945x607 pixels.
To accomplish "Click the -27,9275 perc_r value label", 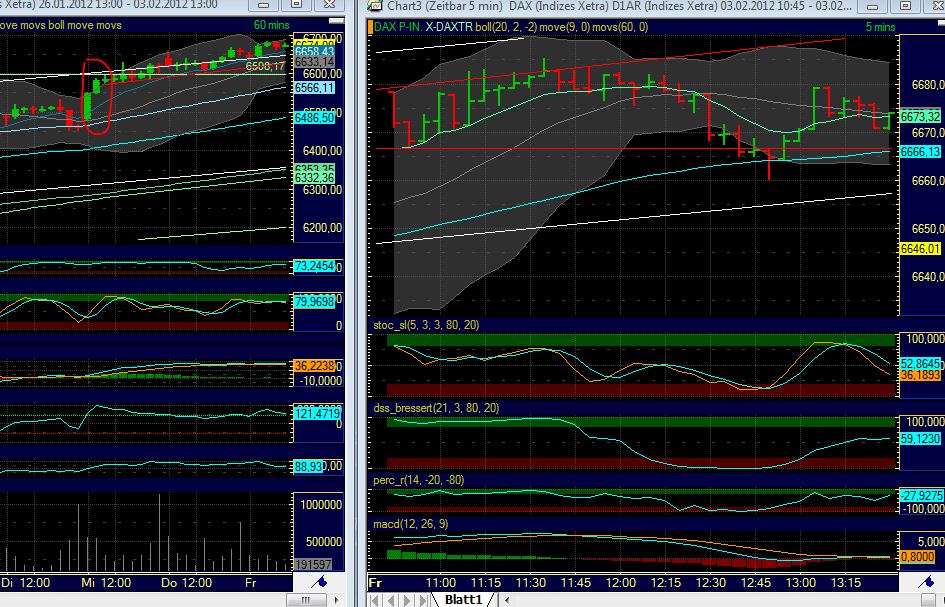I will [921, 495].
